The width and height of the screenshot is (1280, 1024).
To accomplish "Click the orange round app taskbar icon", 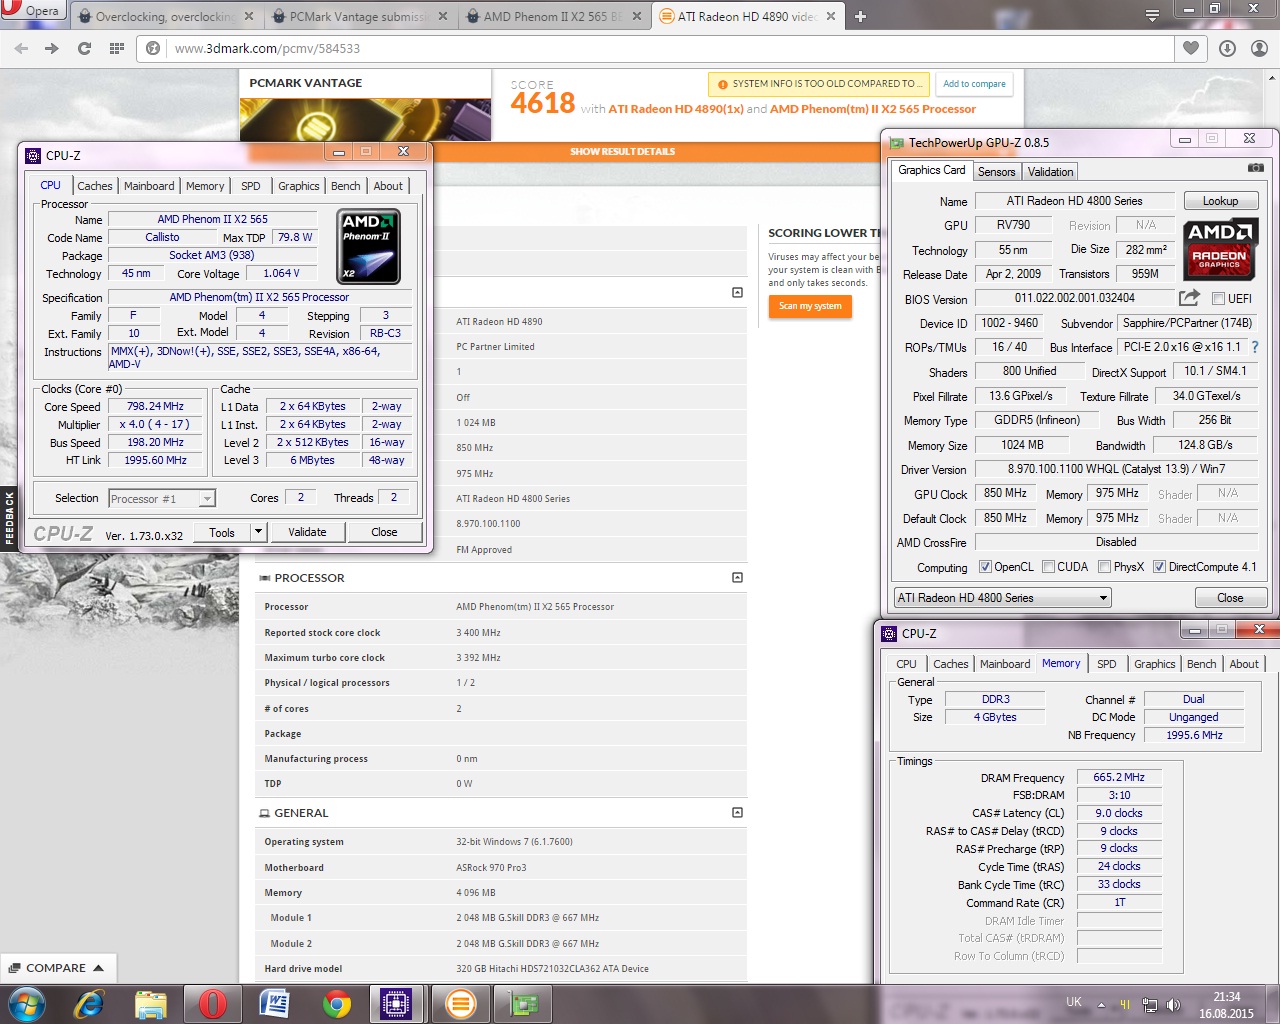I will click(x=460, y=1003).
